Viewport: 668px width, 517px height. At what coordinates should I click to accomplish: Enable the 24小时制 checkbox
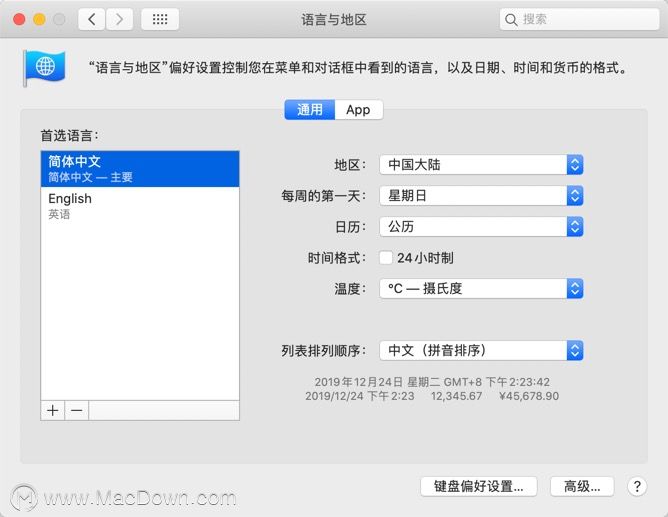point(386,258)
